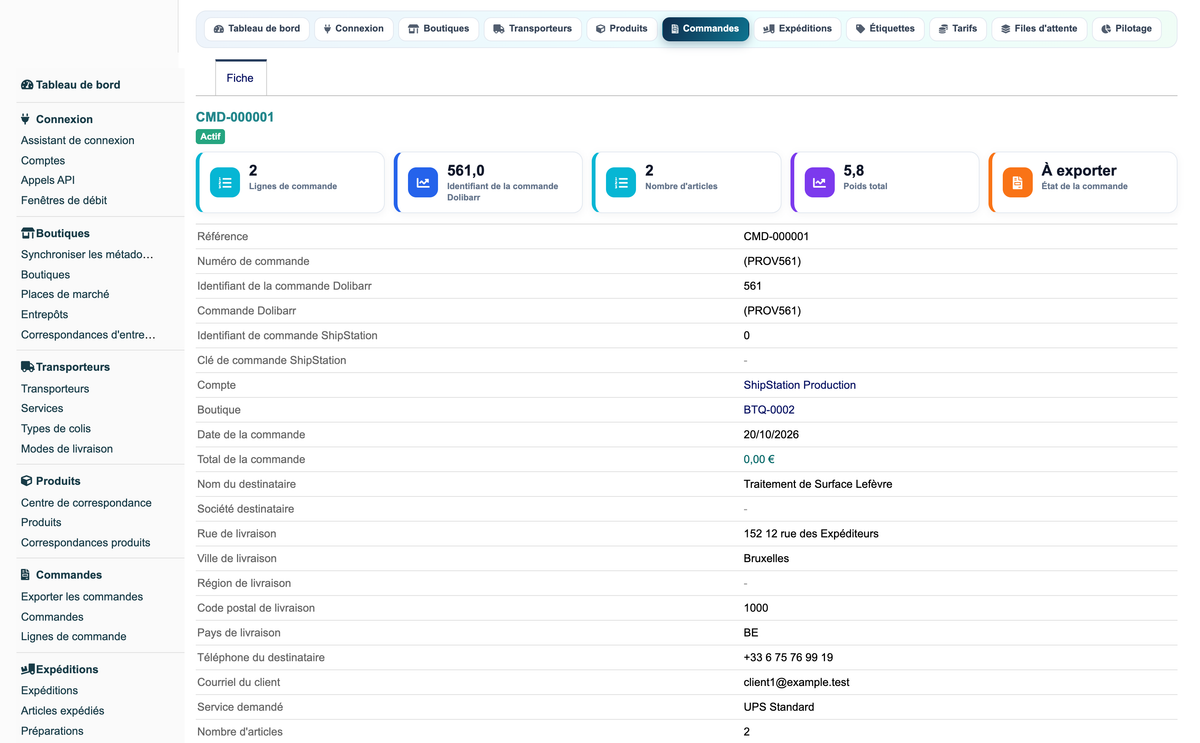This screenshot has height=743, width=1200.
Task: Select the Fiche tab
Action: click(240, 78)
